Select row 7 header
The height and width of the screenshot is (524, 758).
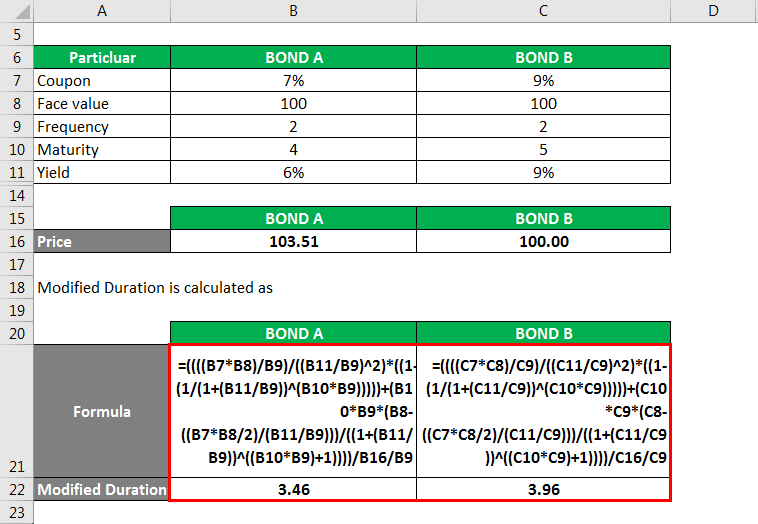click(16, 80)
